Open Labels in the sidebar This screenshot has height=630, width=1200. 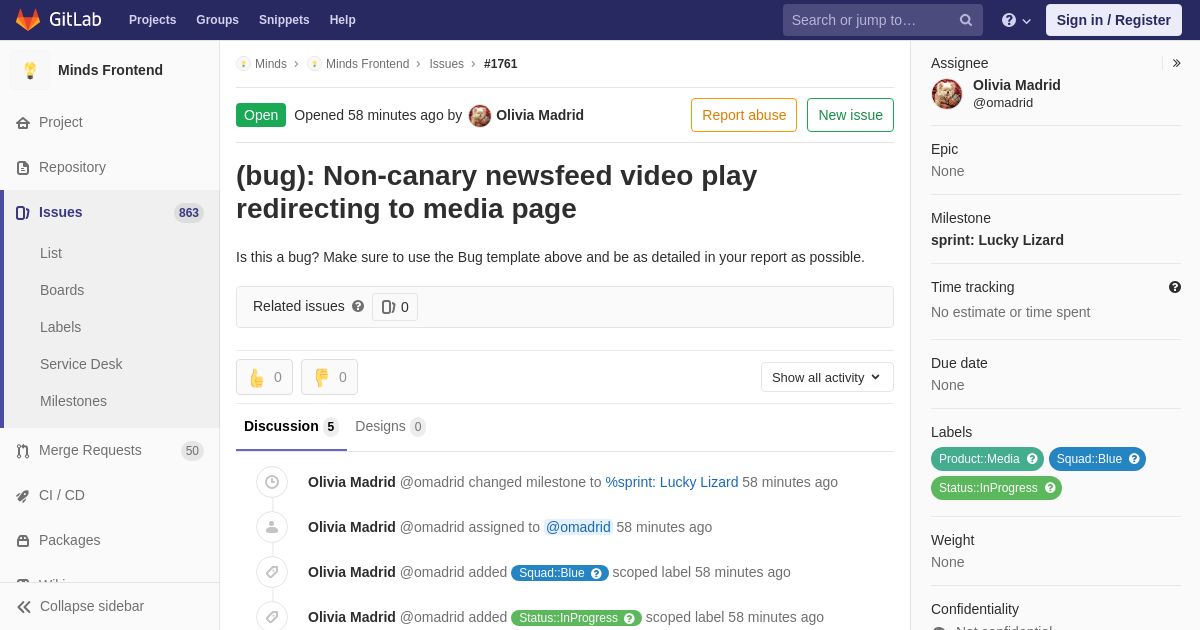(x=60, y=327)
